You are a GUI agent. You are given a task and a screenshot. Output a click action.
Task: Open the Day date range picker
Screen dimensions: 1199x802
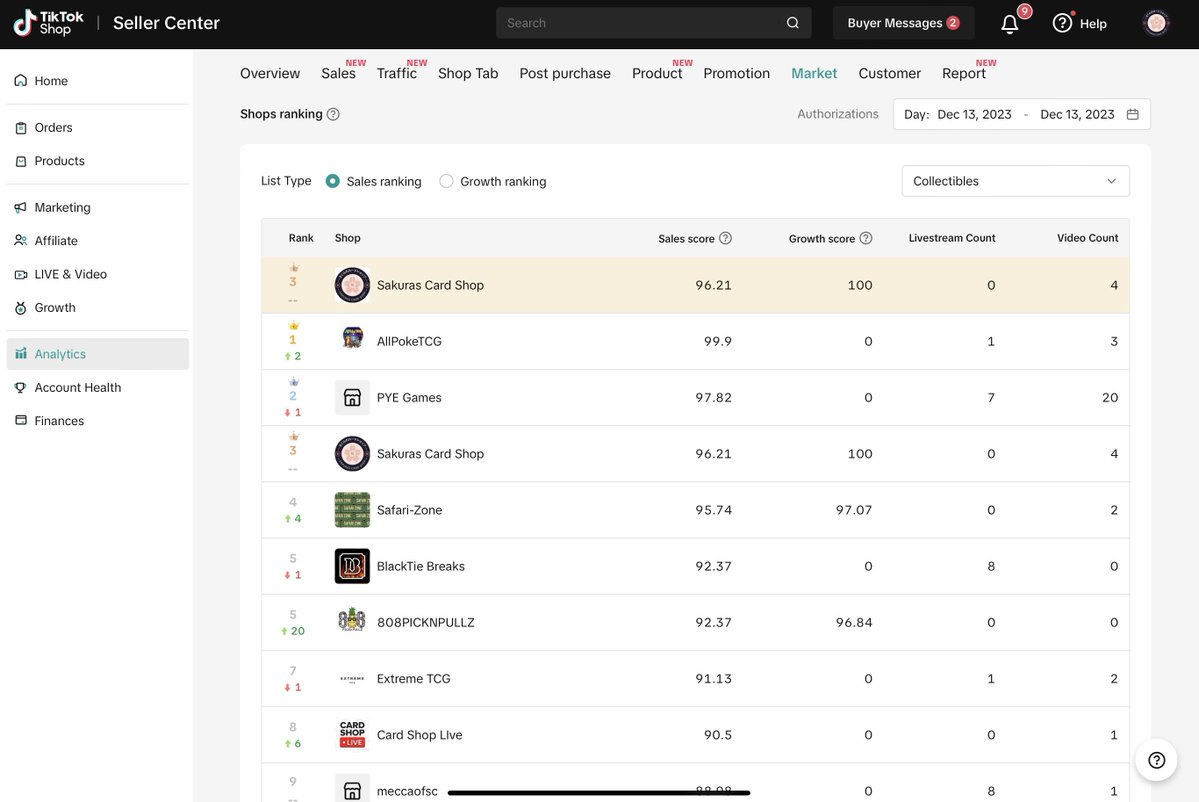click(x=1022, y=114)
